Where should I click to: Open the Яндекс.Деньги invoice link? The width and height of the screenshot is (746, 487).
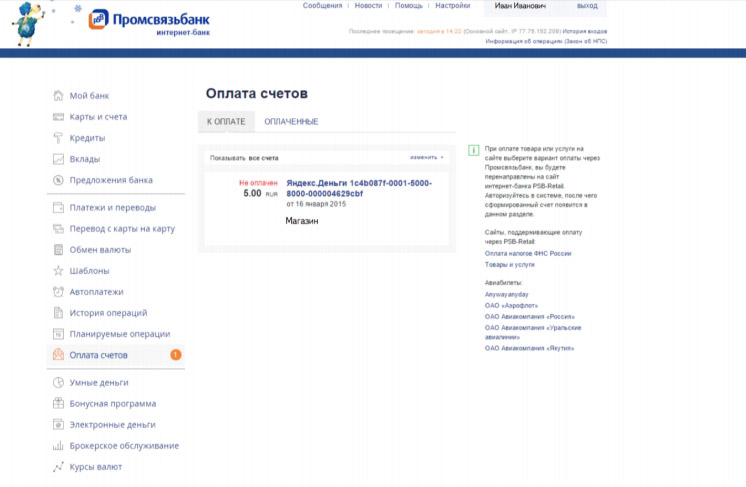(359, 188)
